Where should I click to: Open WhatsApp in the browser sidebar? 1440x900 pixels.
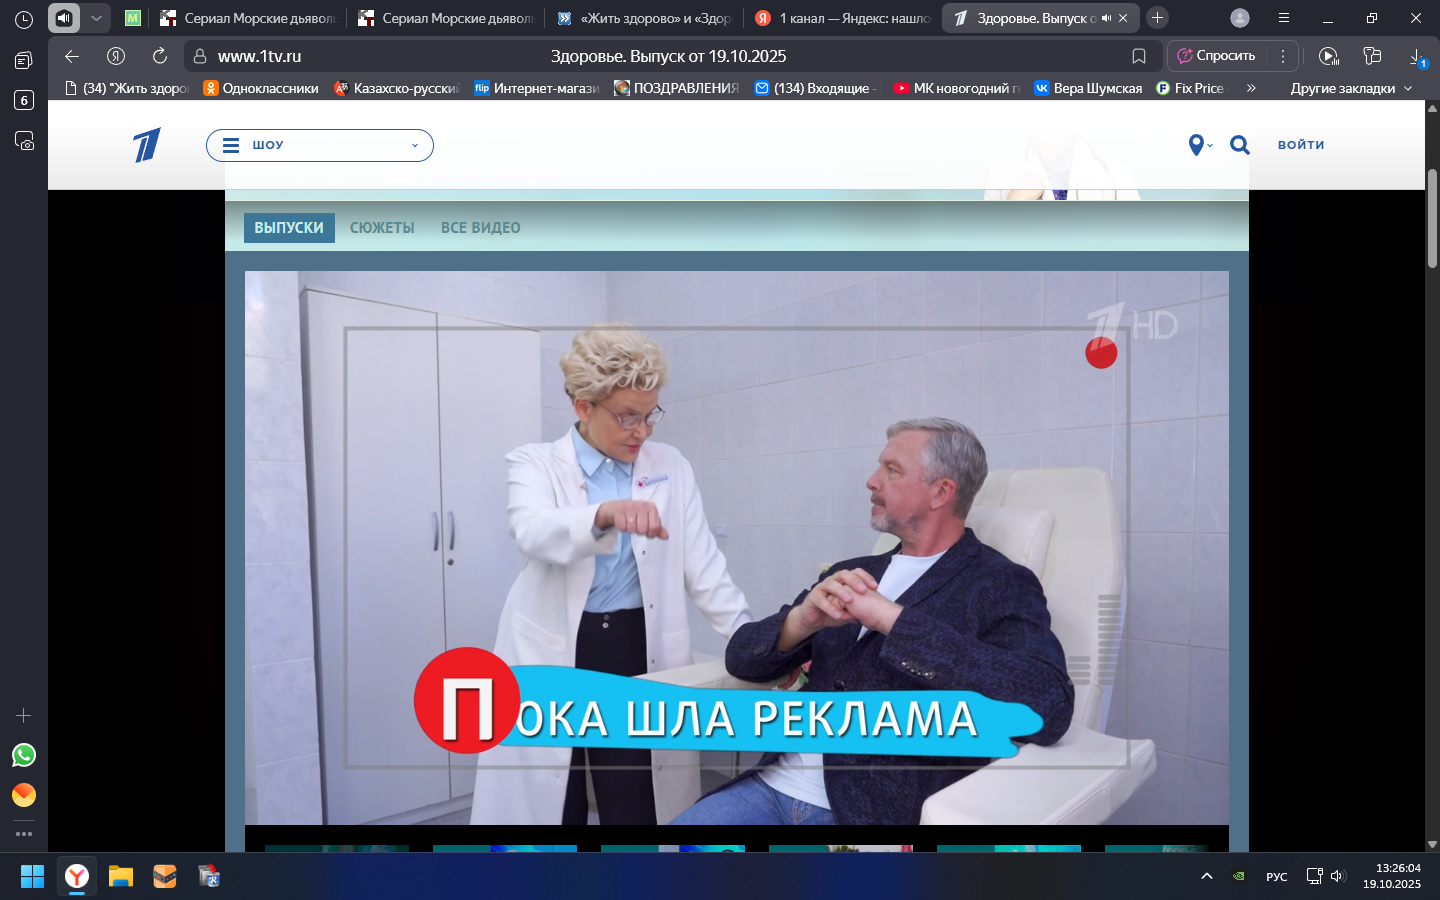tap(24, 755)
